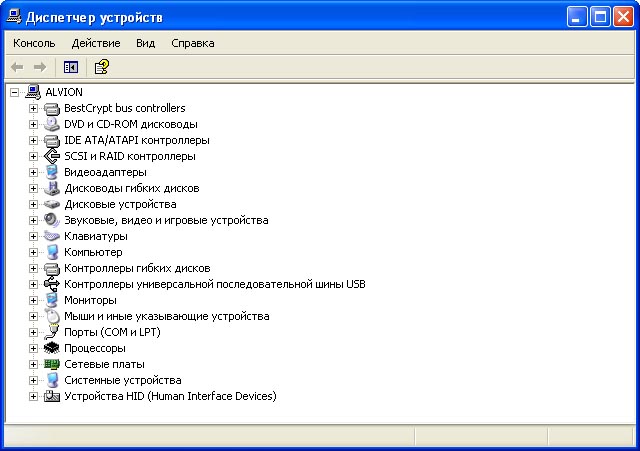
Task: Select the USB controllers fork icon
Action: click(52, 284)
